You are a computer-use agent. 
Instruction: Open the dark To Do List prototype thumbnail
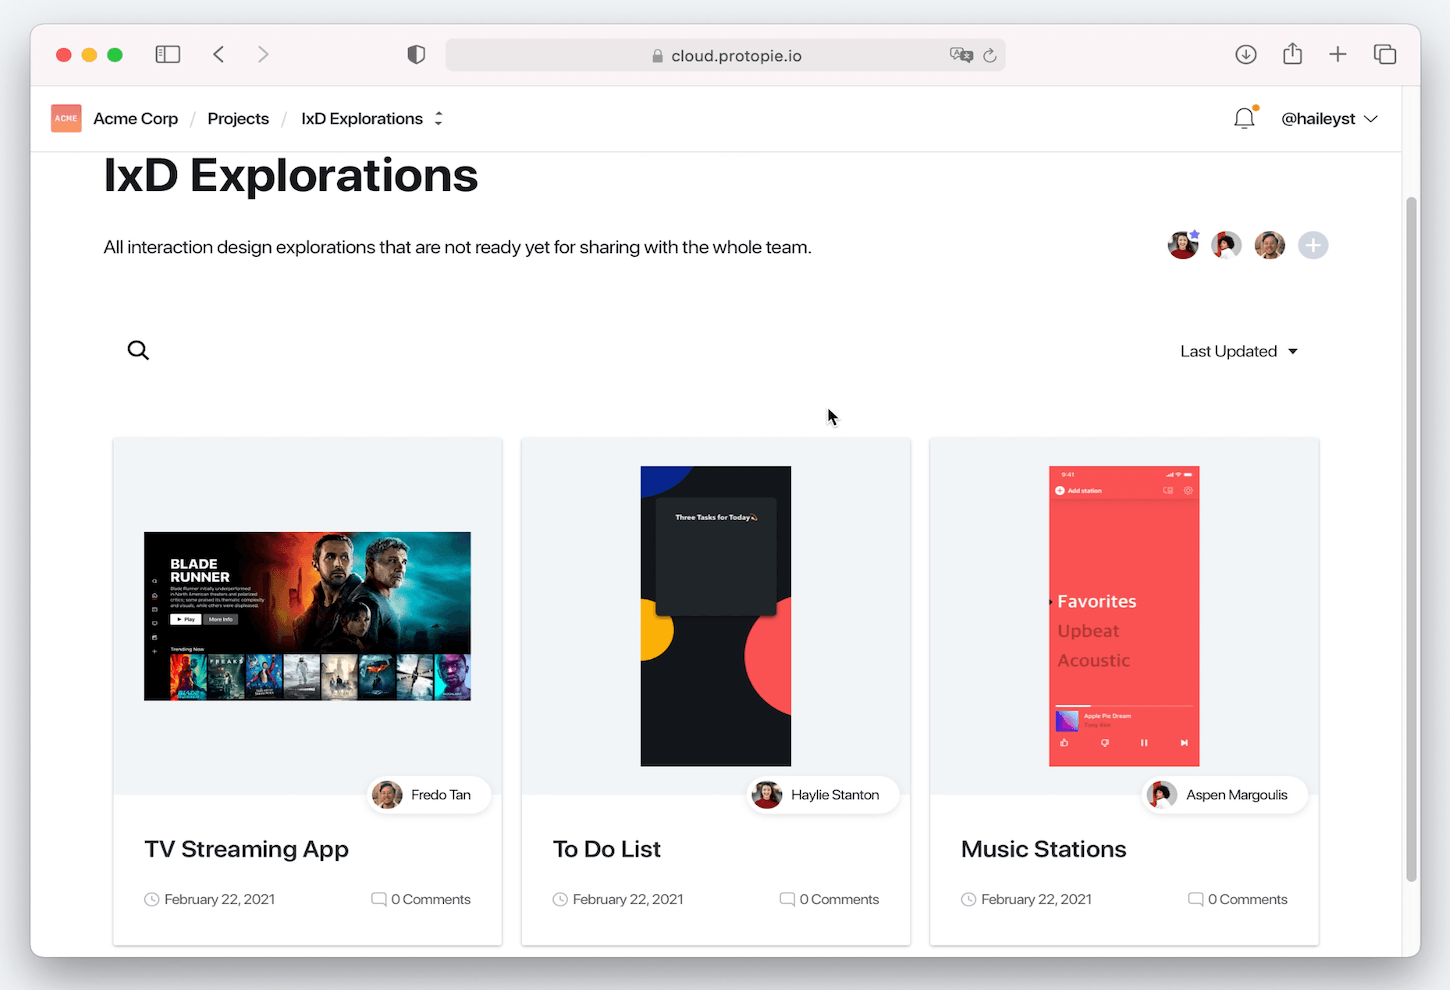716,616
